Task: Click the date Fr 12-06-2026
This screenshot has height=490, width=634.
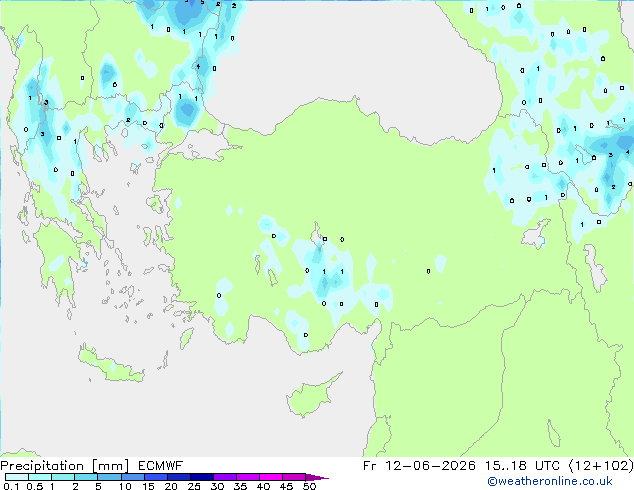Action: click(x=419, y=466)
